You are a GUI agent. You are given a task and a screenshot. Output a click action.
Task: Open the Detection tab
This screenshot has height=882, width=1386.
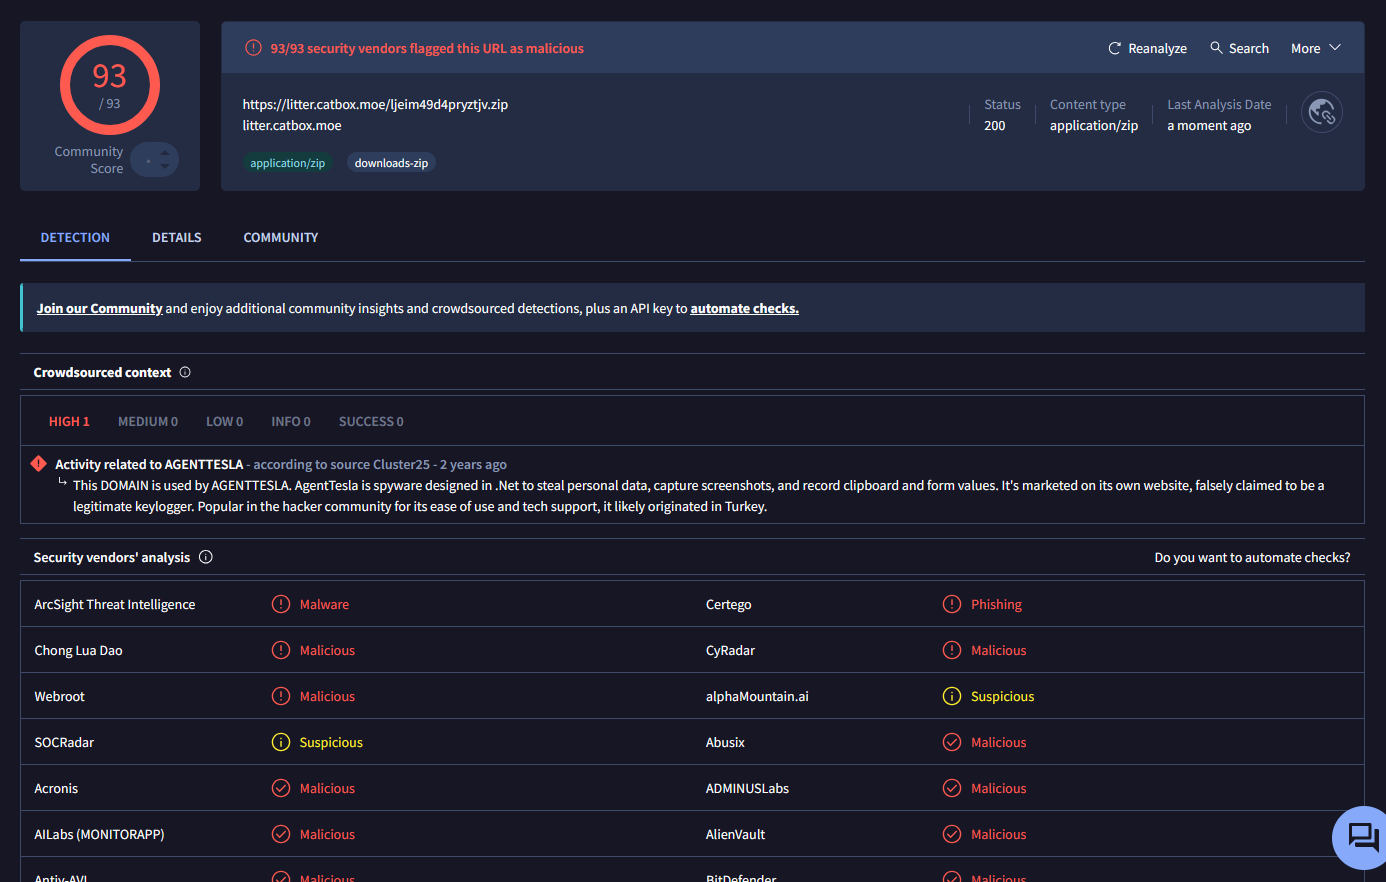pos(75,237)
